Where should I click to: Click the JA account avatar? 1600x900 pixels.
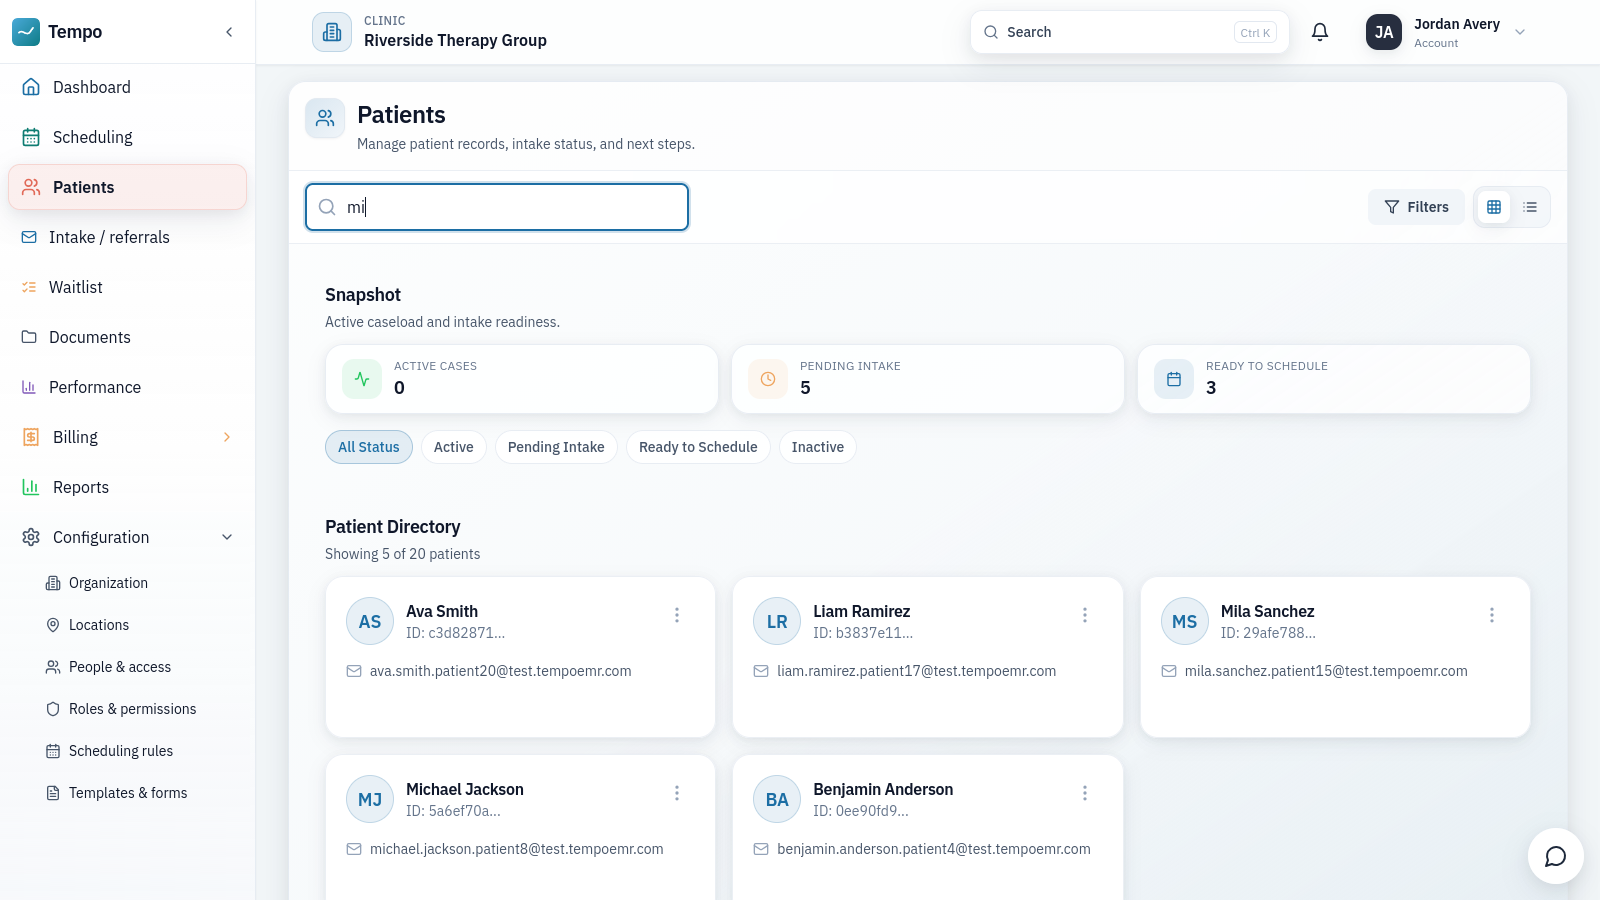[1384, 32]
